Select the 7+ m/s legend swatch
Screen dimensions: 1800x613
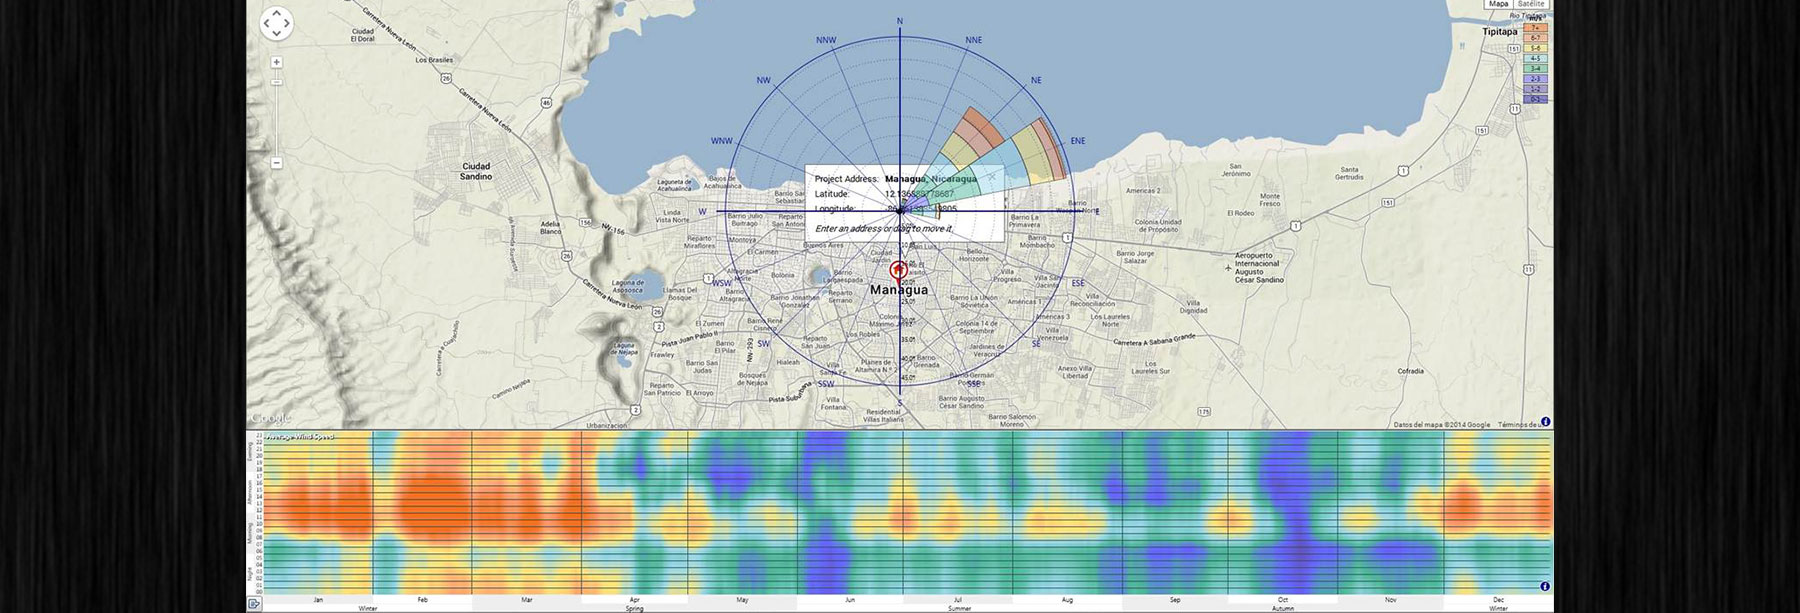[1535, 28]
